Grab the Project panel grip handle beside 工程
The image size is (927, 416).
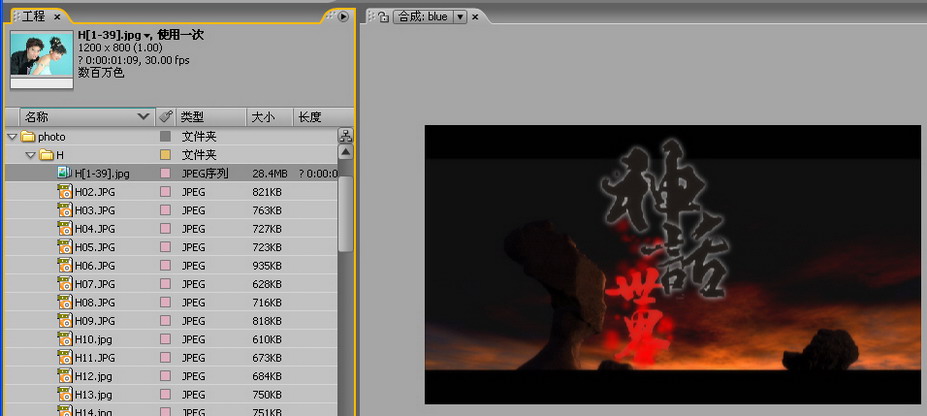point(17,17)
